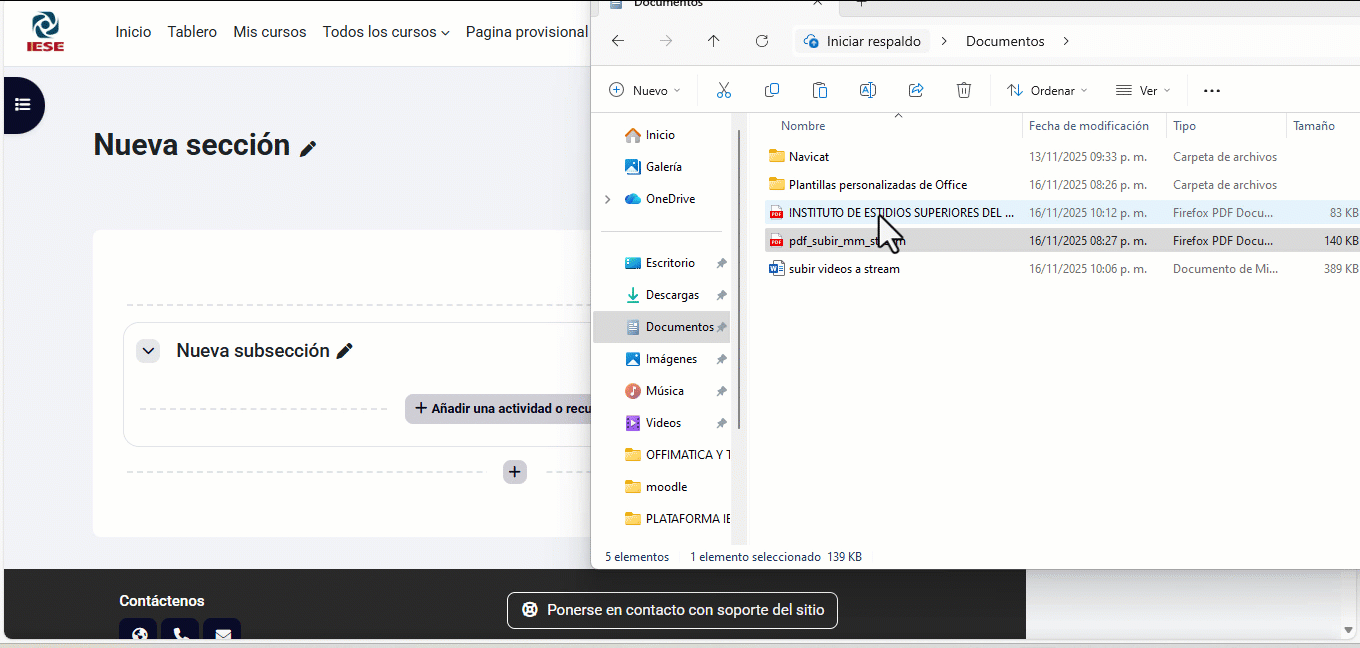Screen dimensions: 1360x648
Task: Select the Cut icon in Explorer toolbar
Action: pos(724,90)
